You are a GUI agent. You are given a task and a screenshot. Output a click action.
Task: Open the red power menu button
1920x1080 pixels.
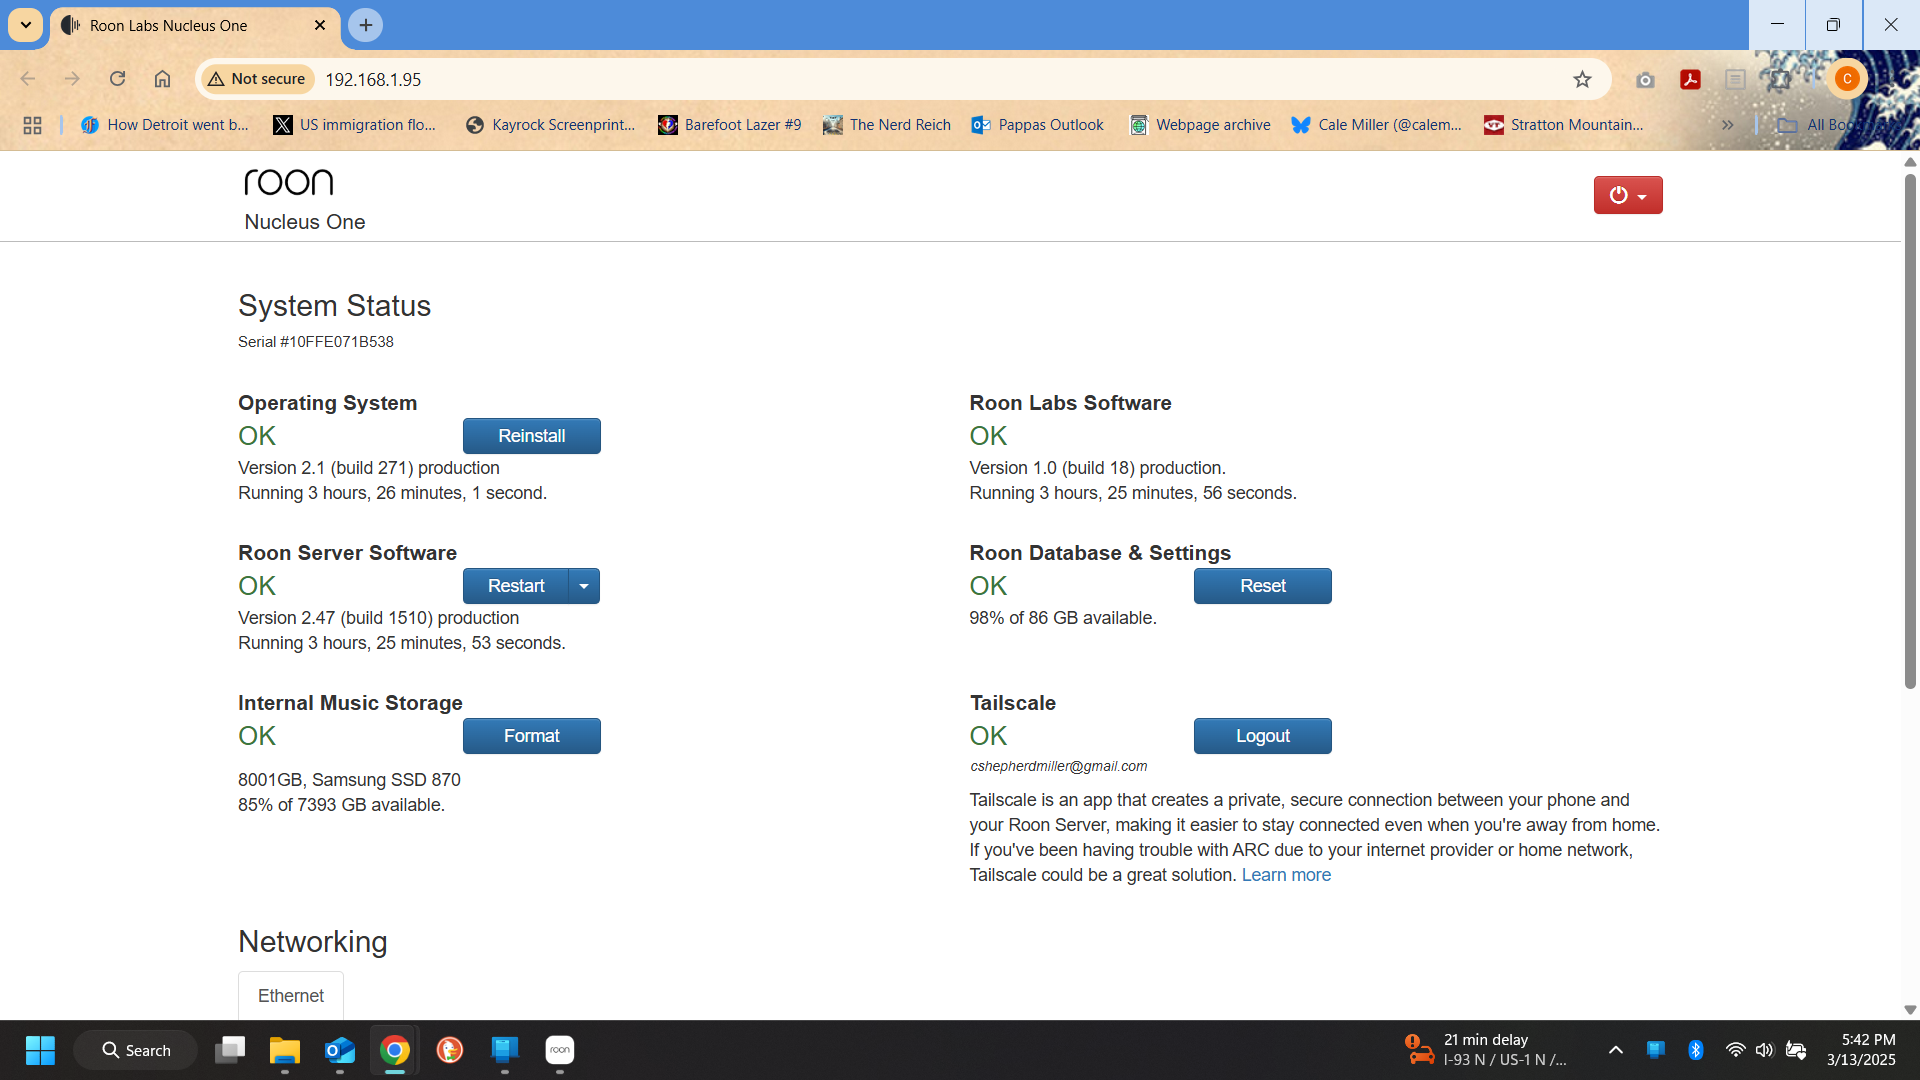1627,195
